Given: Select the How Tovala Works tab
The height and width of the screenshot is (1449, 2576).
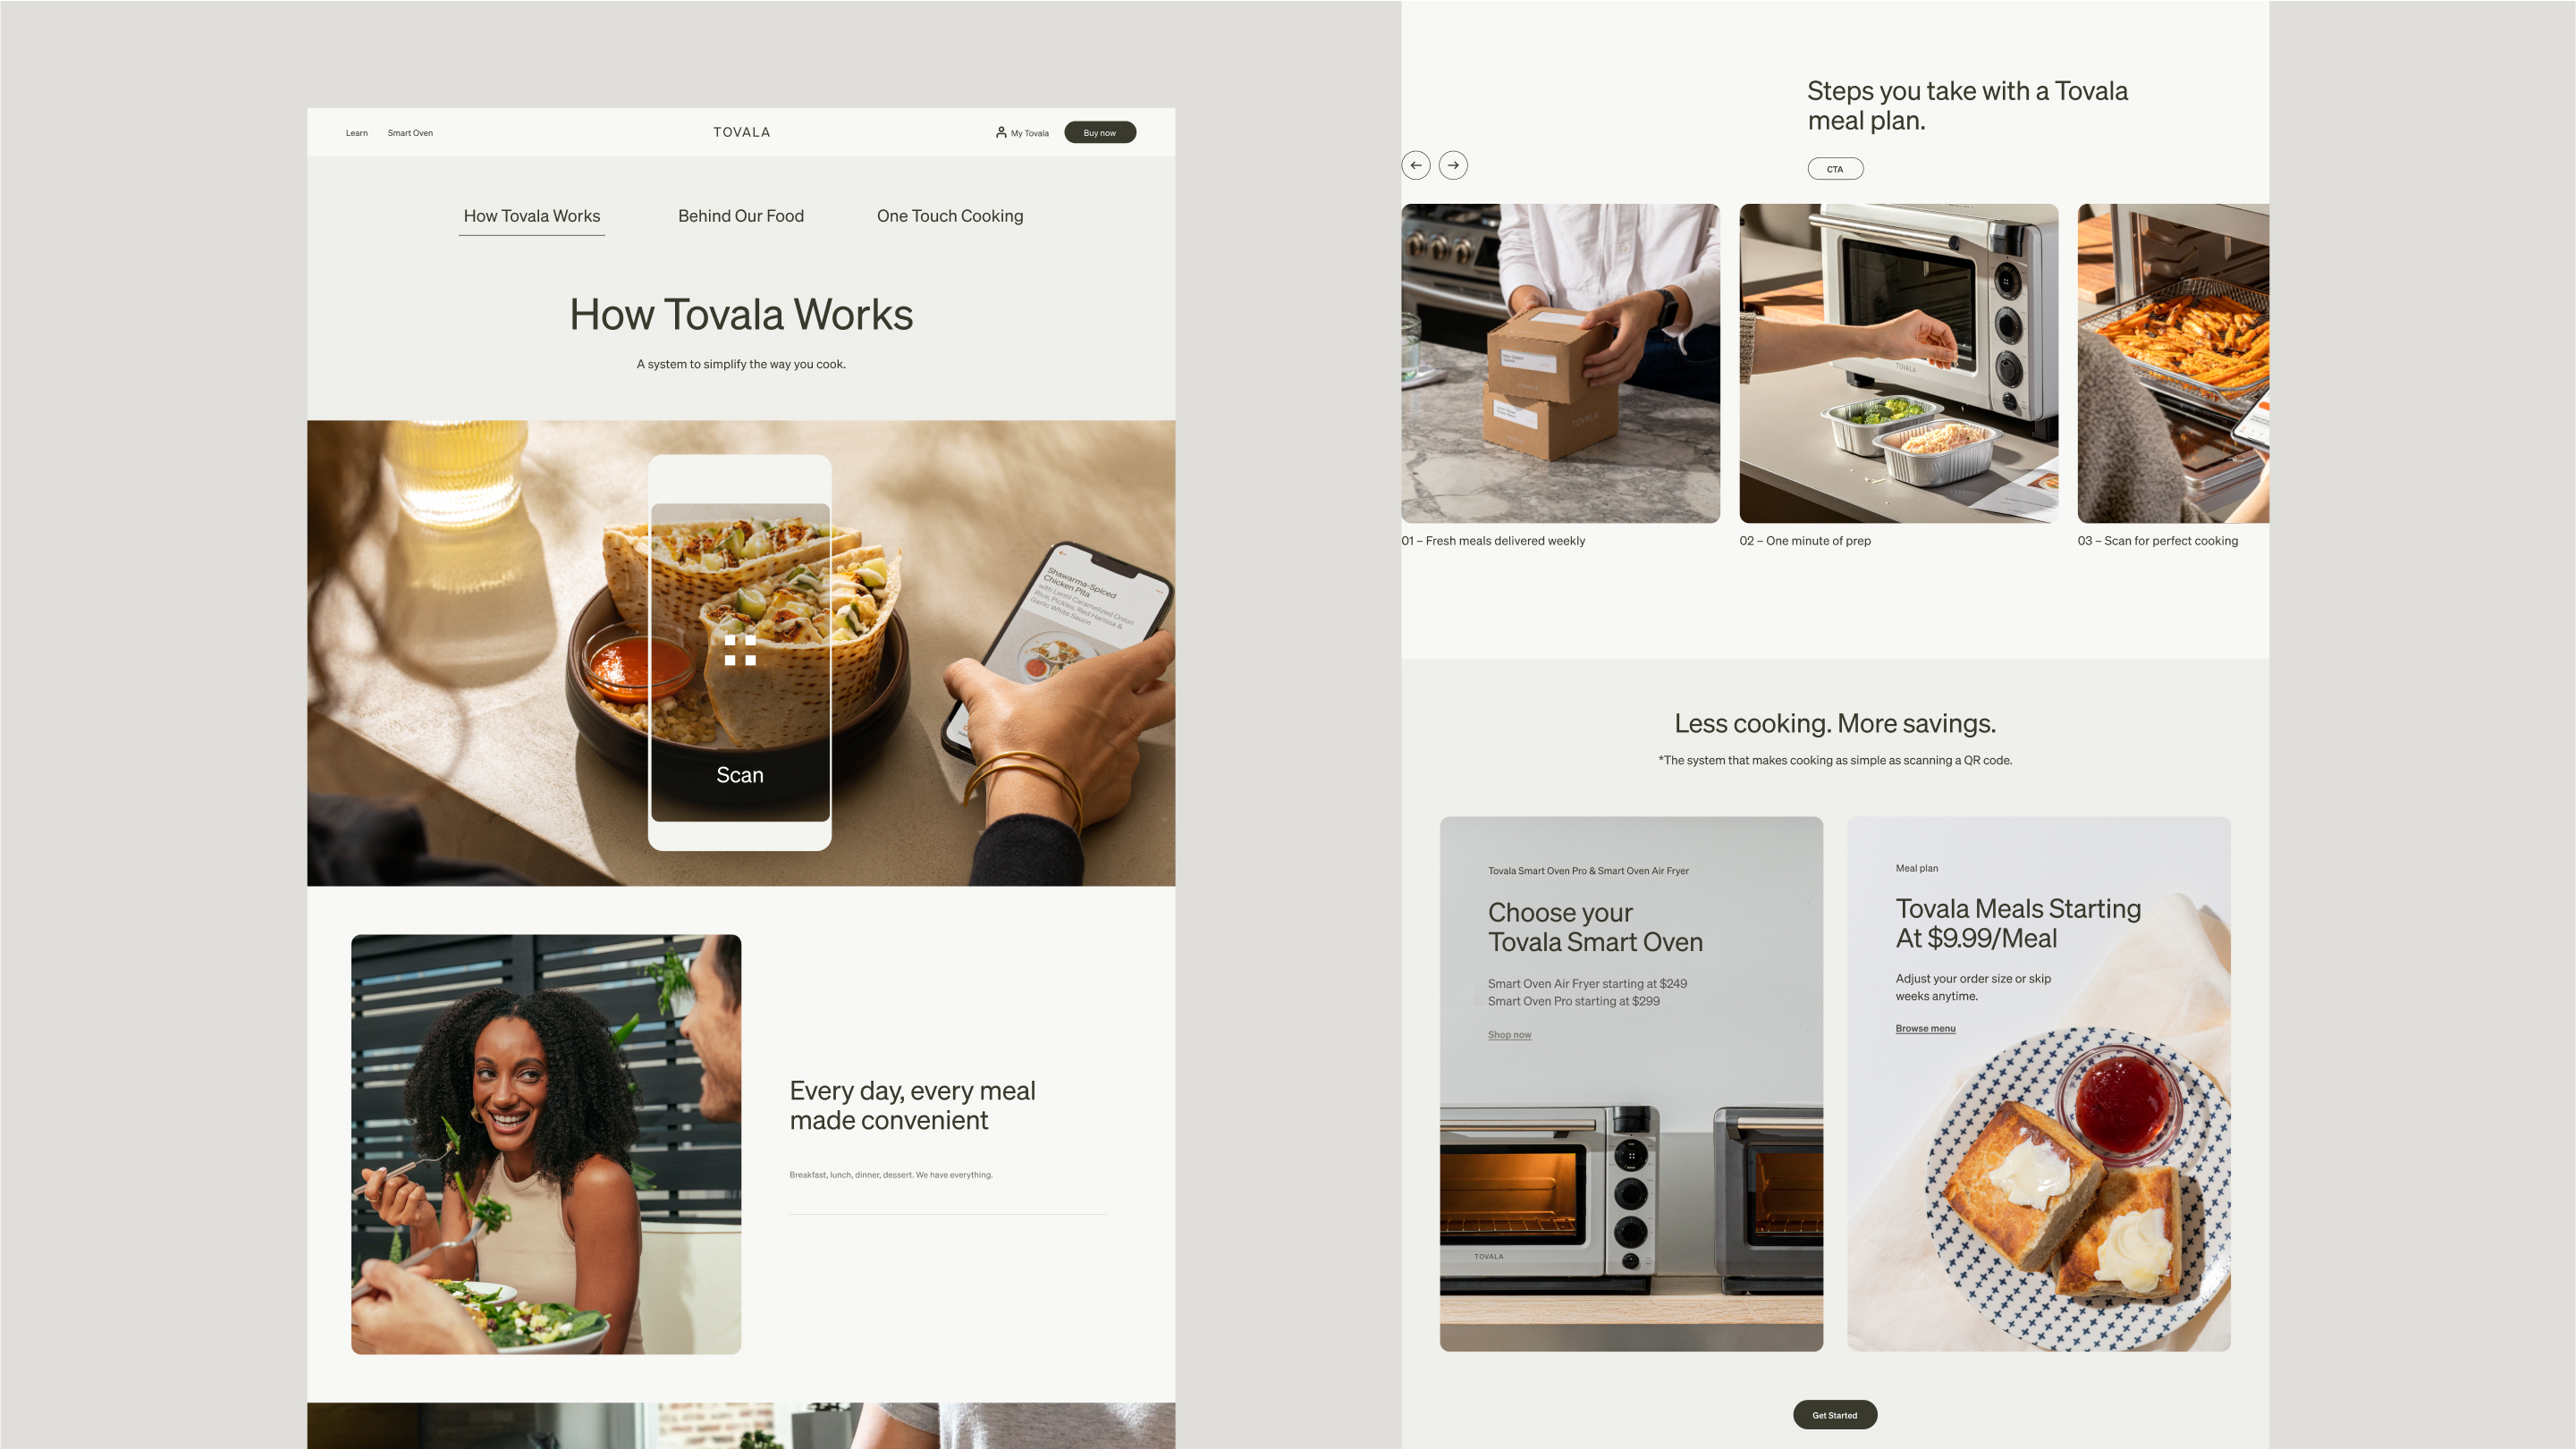Looking at the screenshot, I should click(x=533, y=215).
